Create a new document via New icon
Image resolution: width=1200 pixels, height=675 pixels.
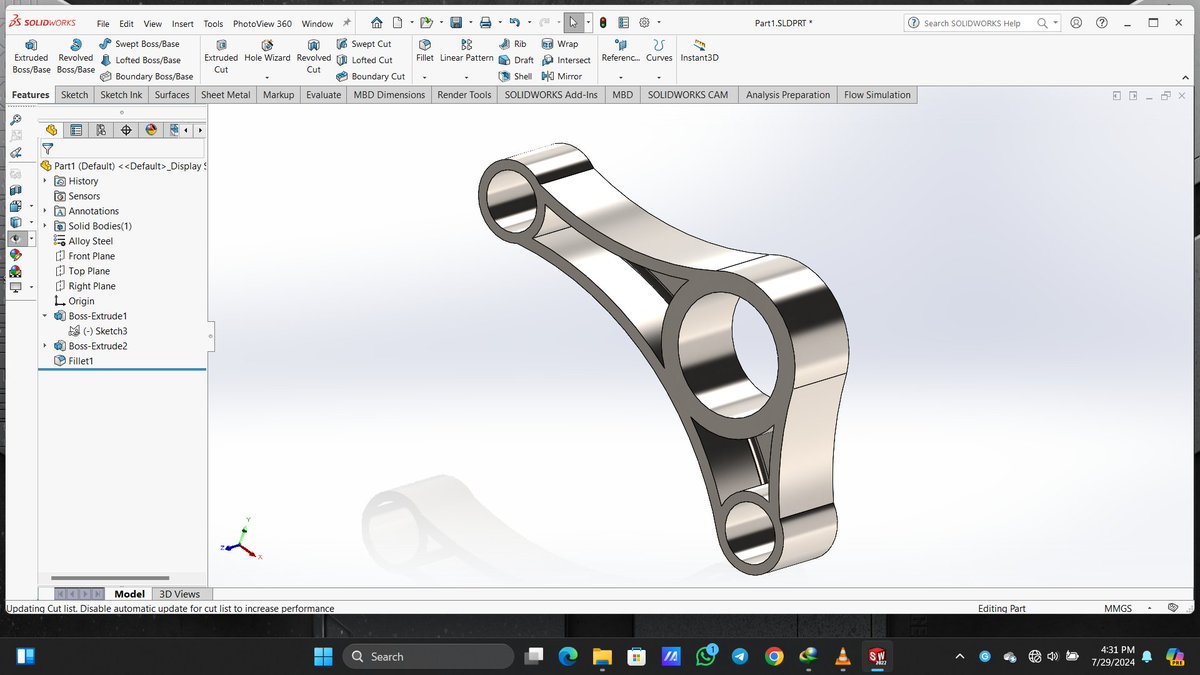tap(398, 22)
